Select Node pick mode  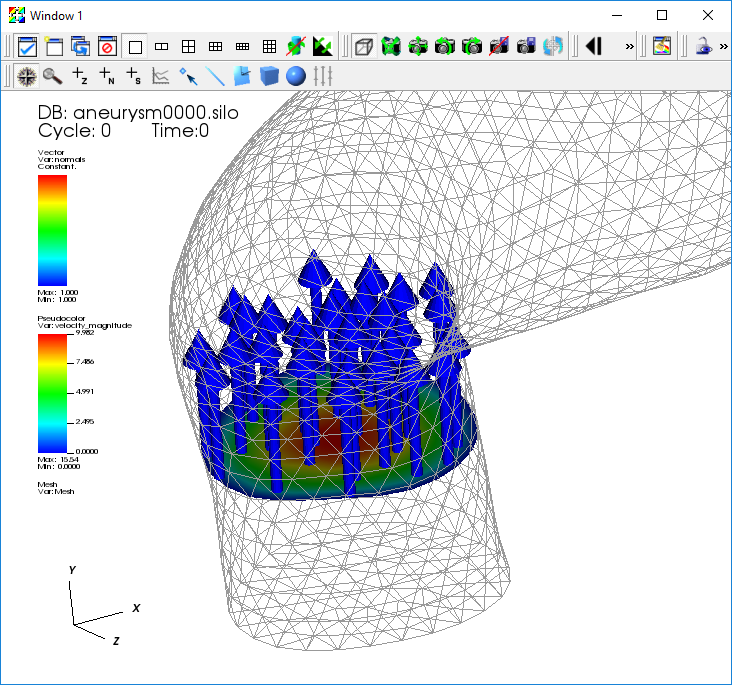click(x=107, y=76)
